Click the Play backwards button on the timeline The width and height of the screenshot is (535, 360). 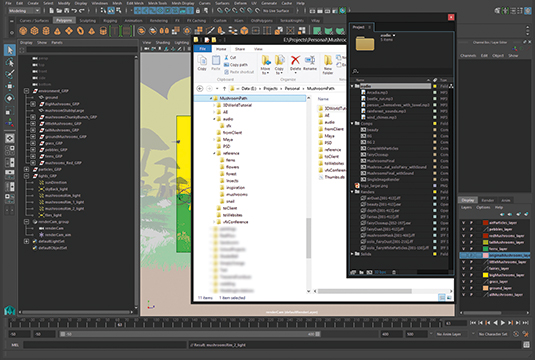click(495, 322)
